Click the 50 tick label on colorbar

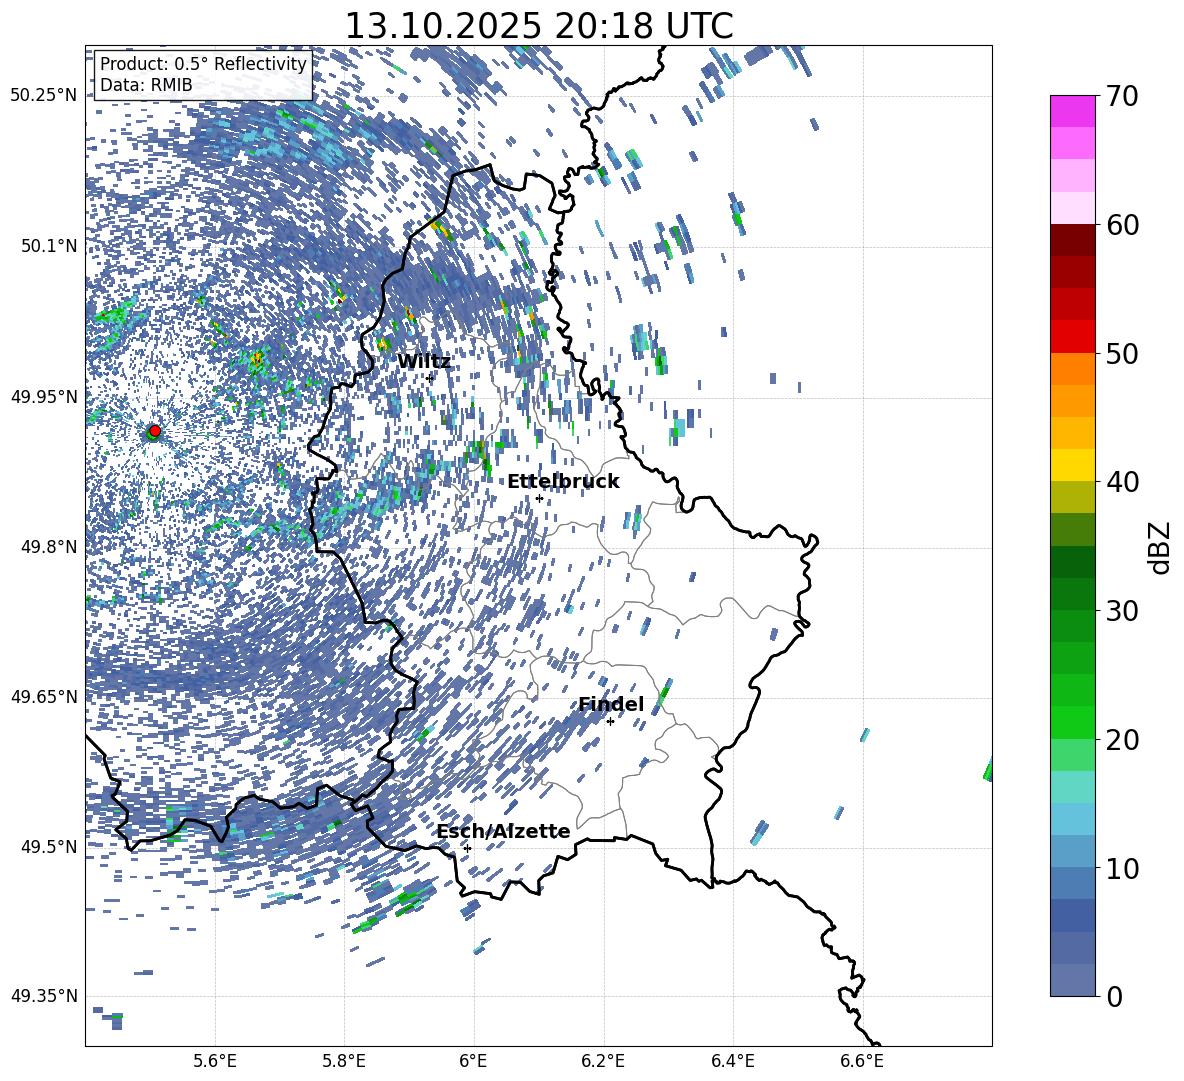click(1121, 354)
